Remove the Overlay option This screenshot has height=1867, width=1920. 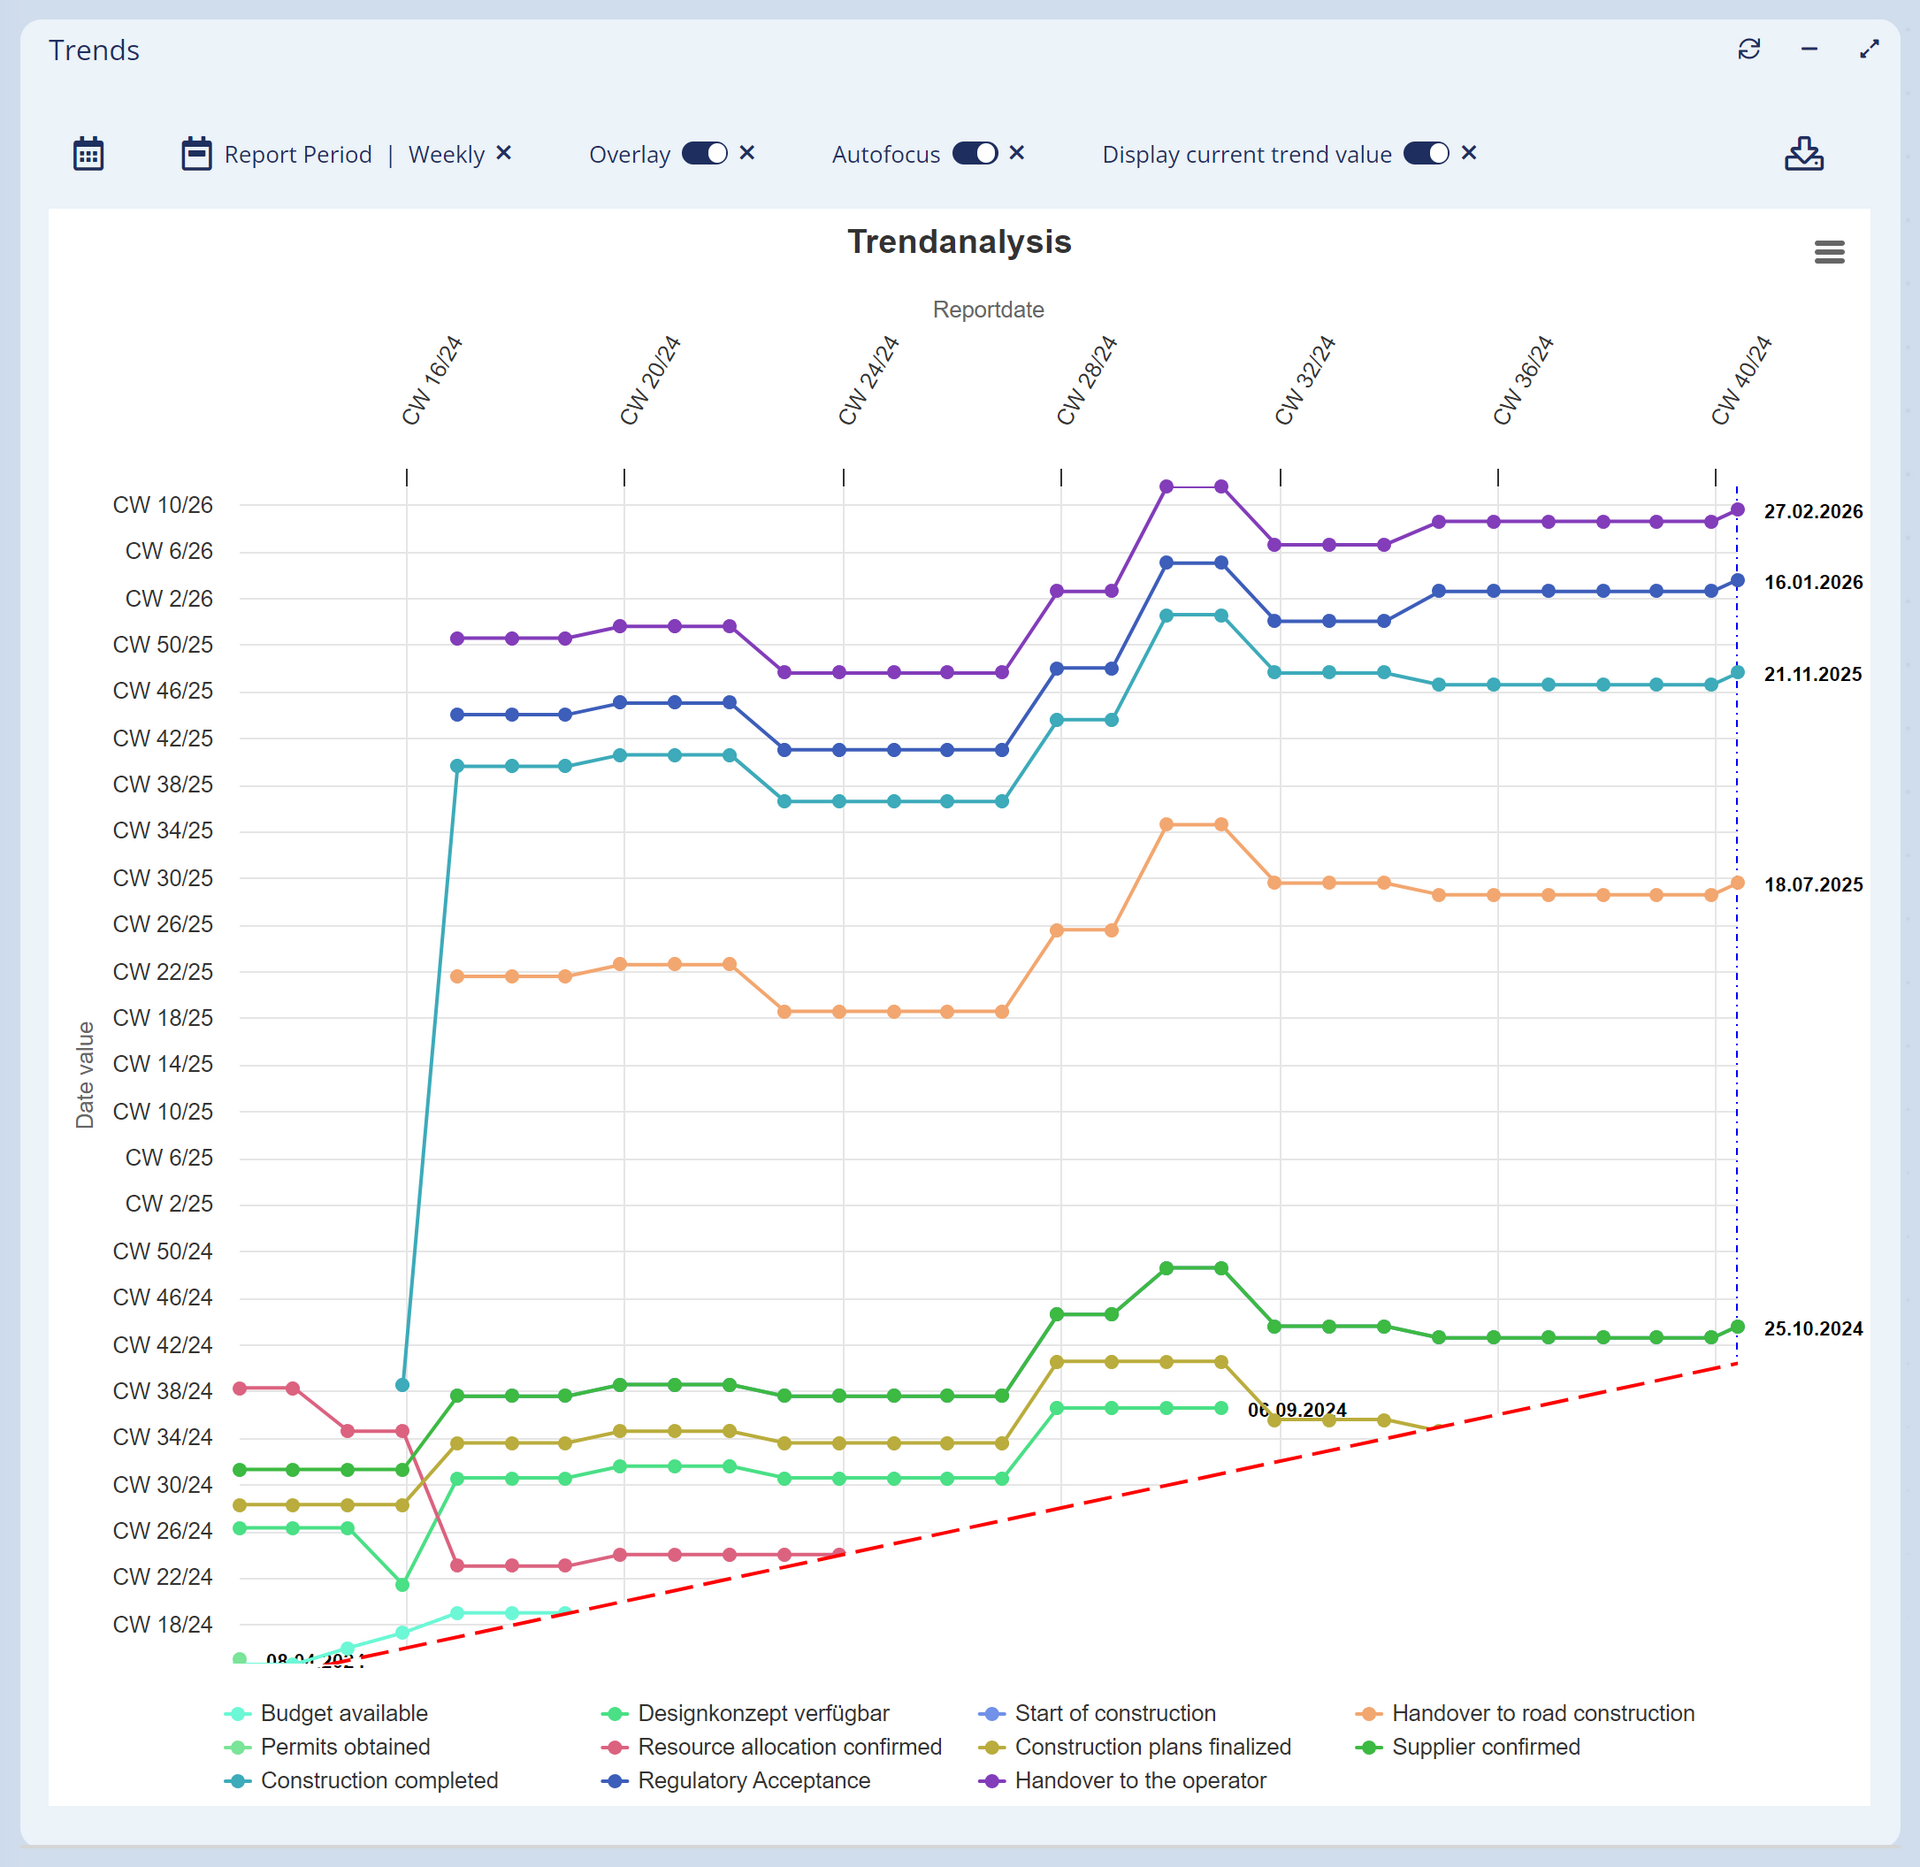pos(747,153)
